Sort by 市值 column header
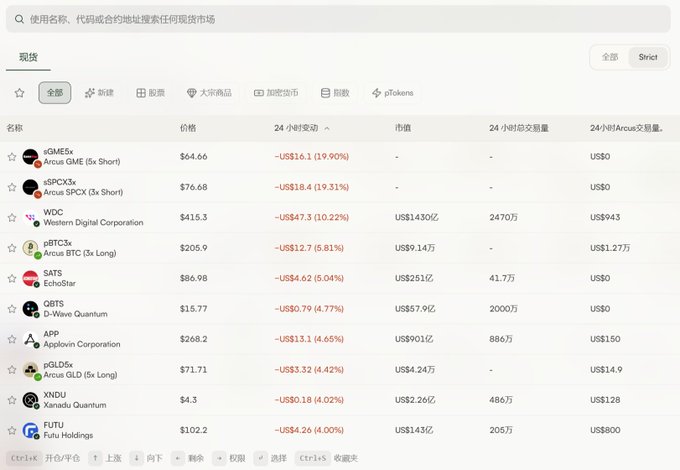680x470 pixels. tap(403, 128)
